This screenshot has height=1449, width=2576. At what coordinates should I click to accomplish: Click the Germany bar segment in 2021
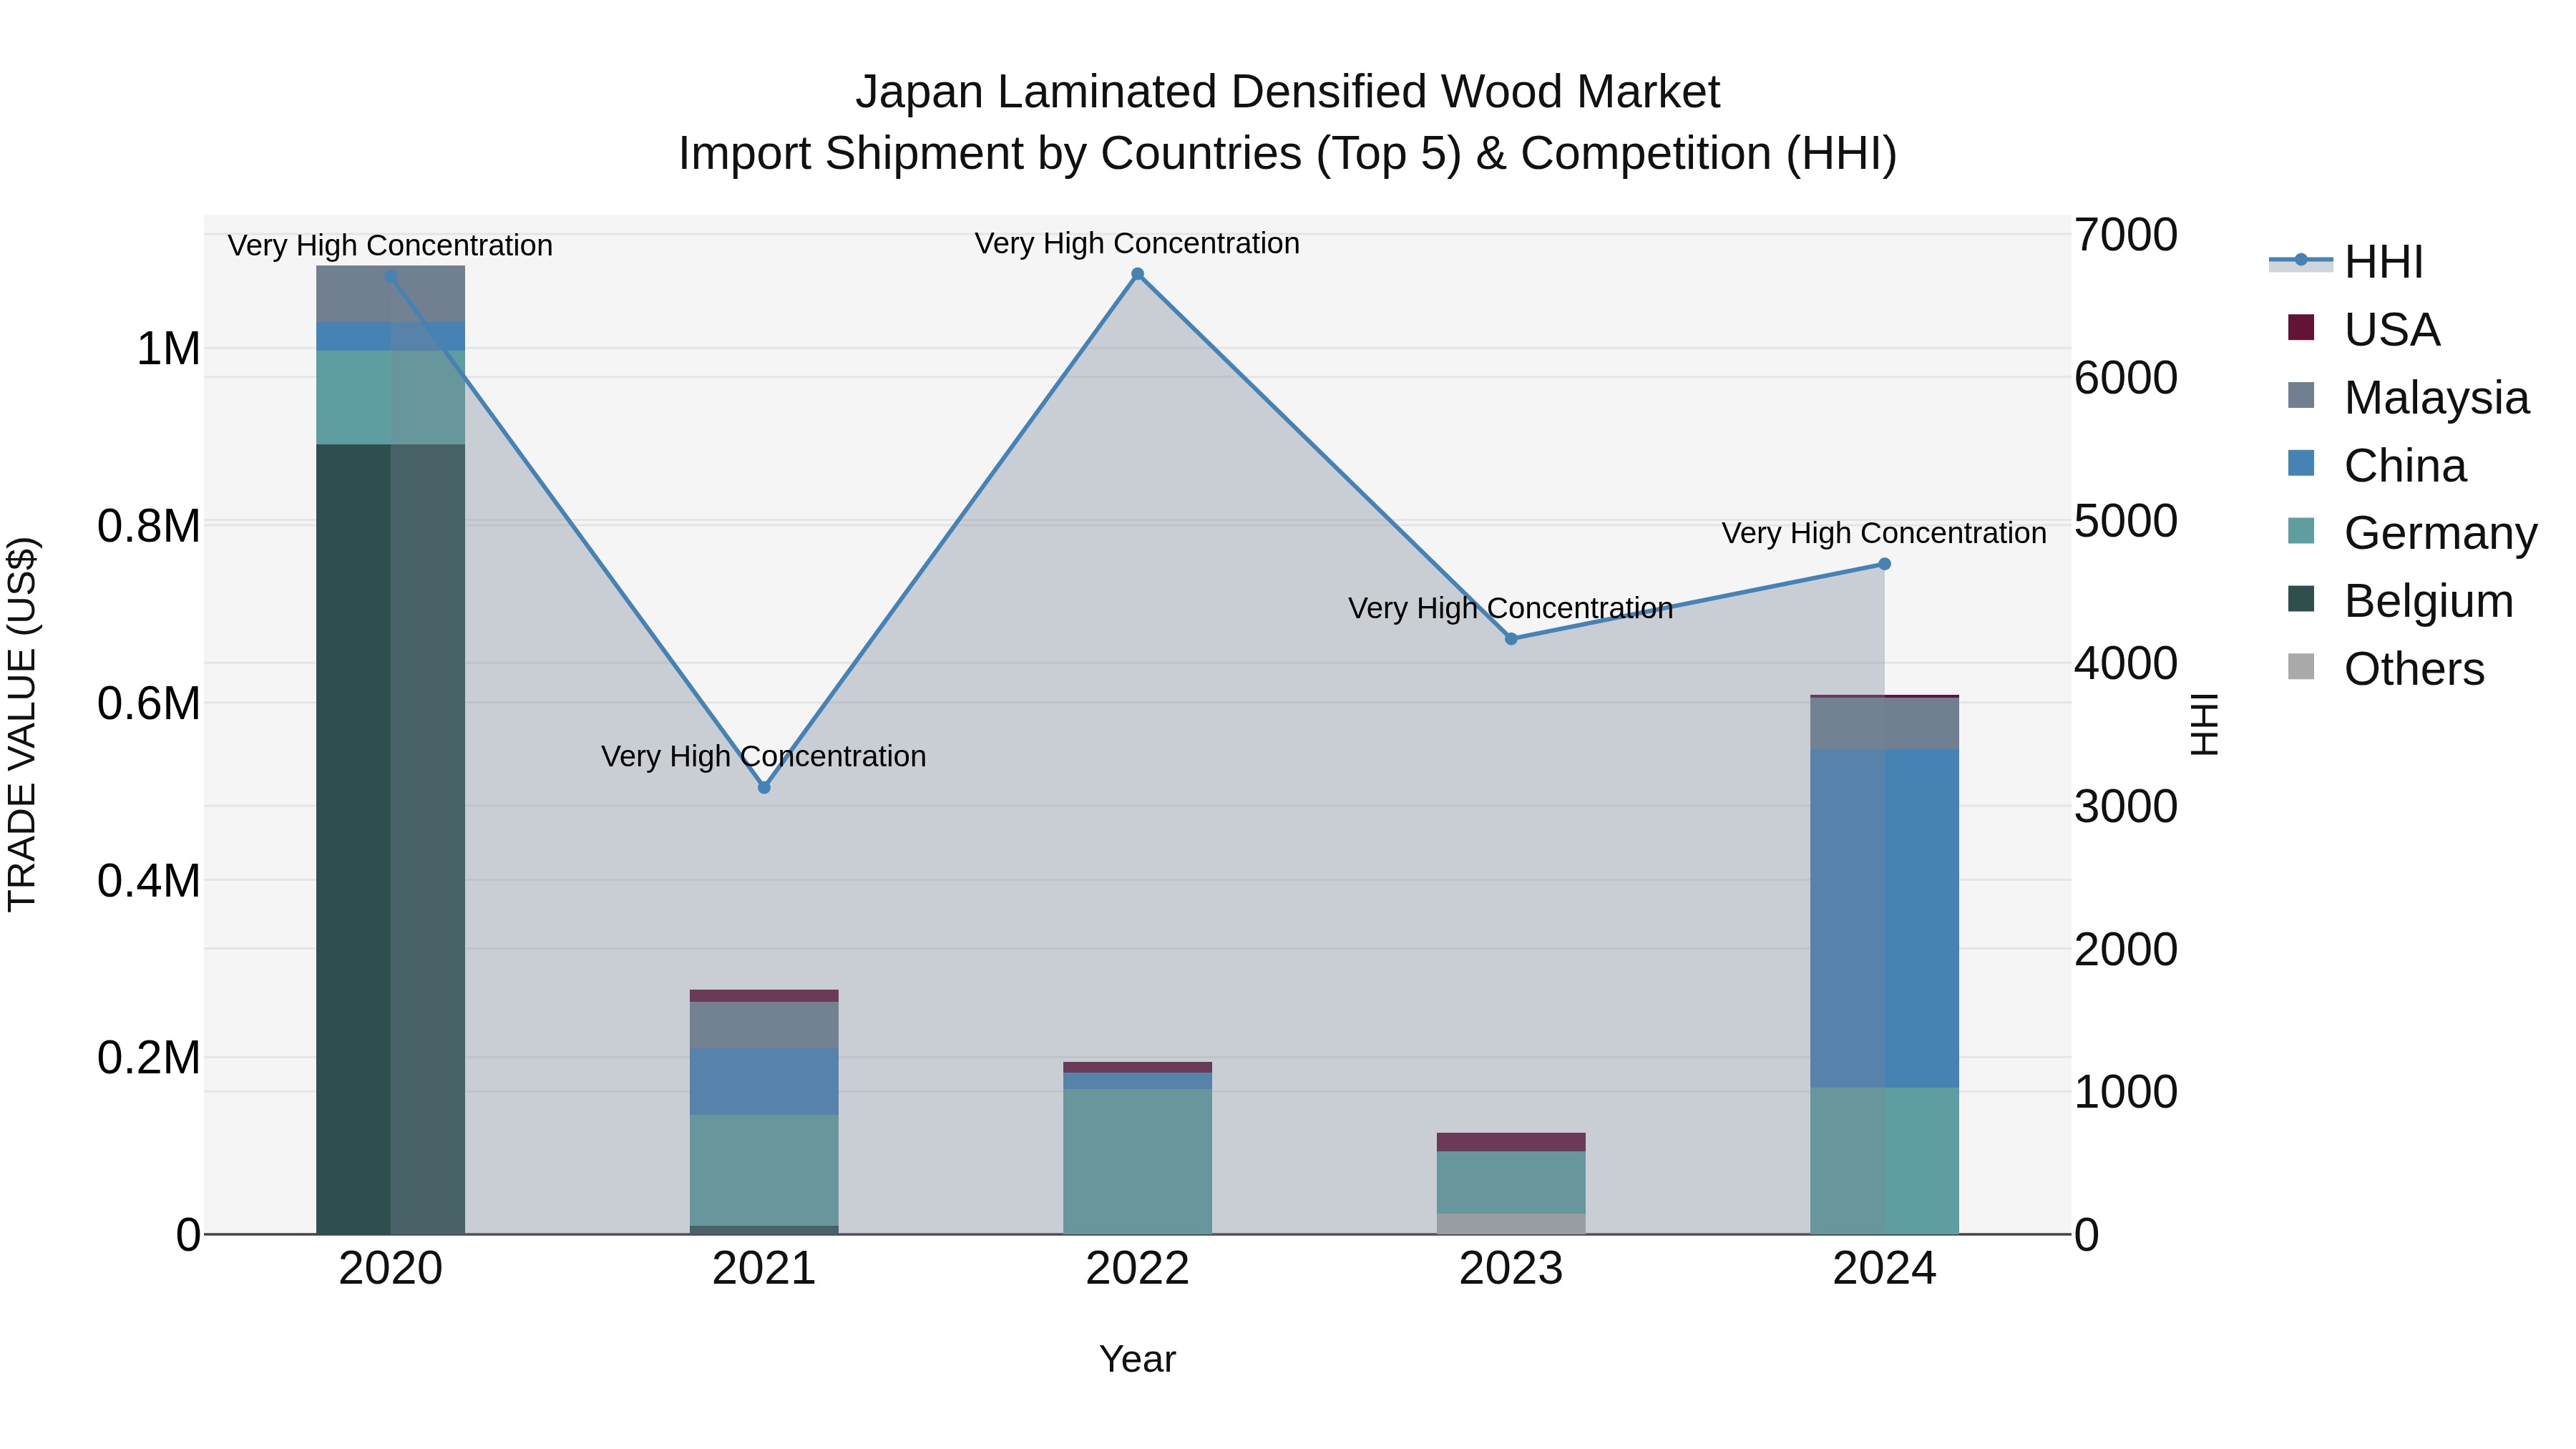tap(764, 1170)
